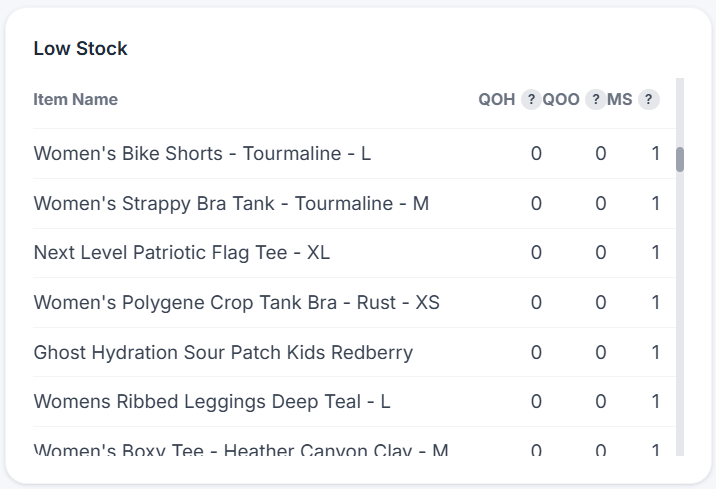Open Women's Strappy Bra Tank - Tourmaline - M
Screen dimensions: 716x489
(x=231, y=203)
